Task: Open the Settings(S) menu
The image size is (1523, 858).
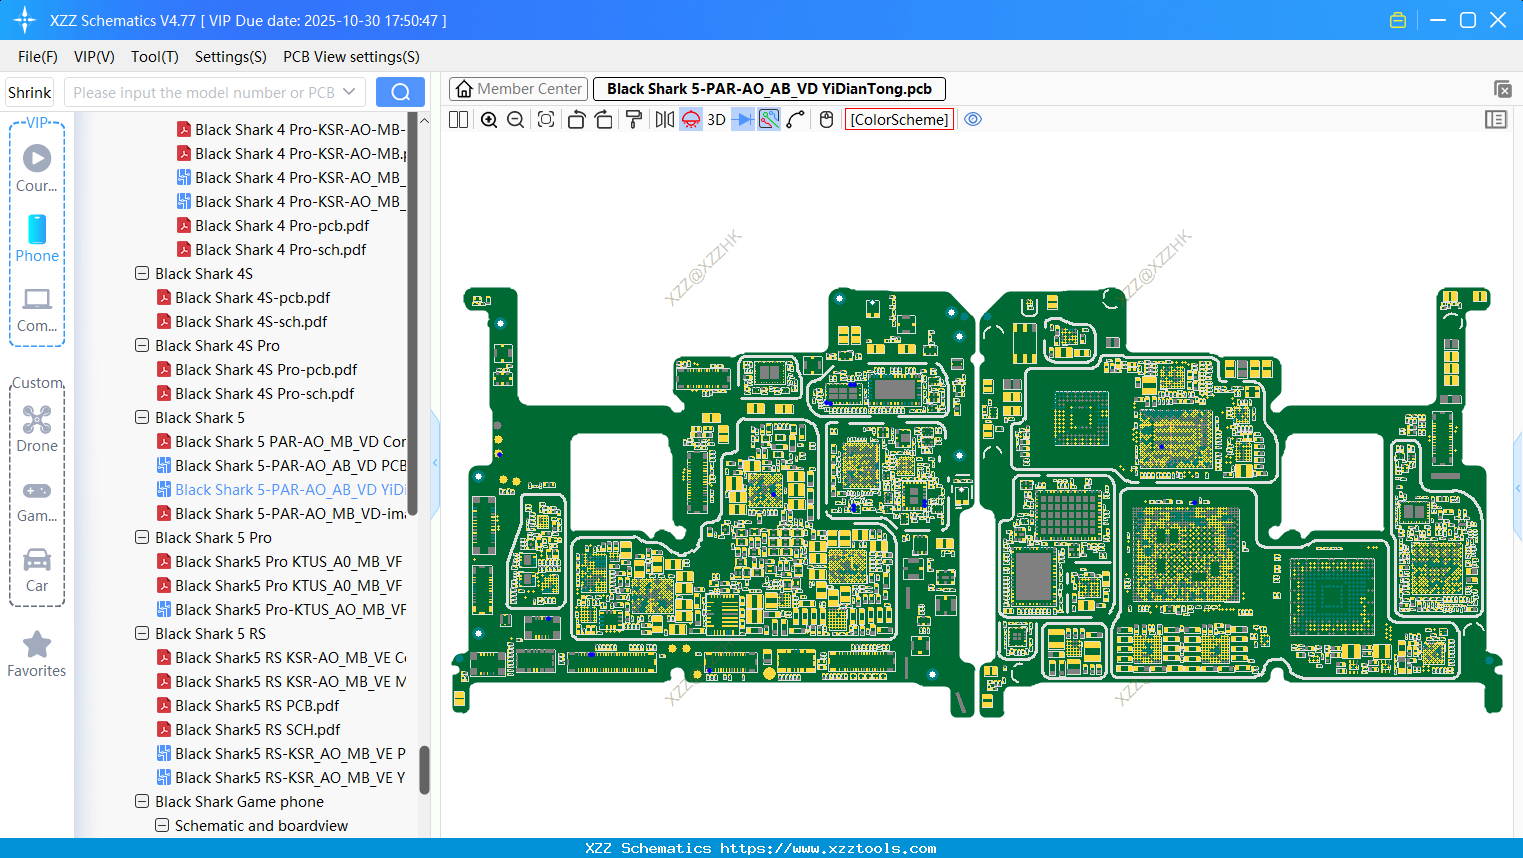Action: coord(230,57)
